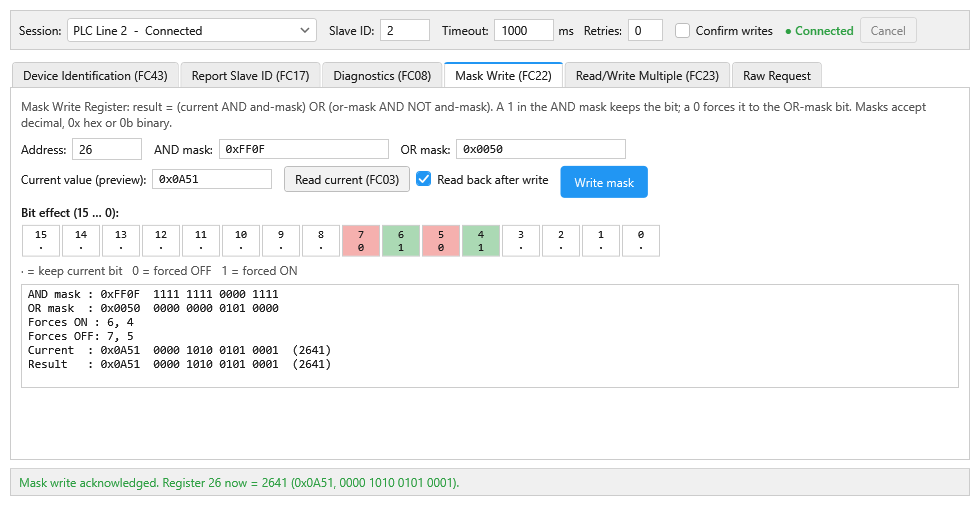Click green bit 6 forced ON cell

click(x=401, y=241)
